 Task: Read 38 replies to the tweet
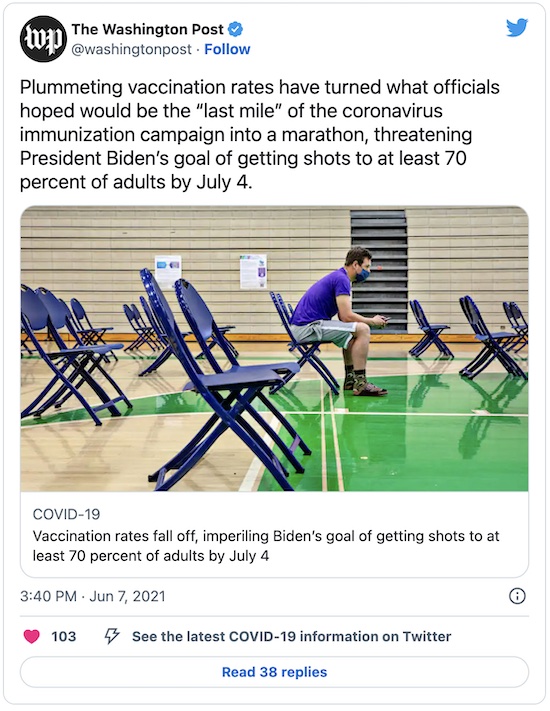tap(274, 672)
